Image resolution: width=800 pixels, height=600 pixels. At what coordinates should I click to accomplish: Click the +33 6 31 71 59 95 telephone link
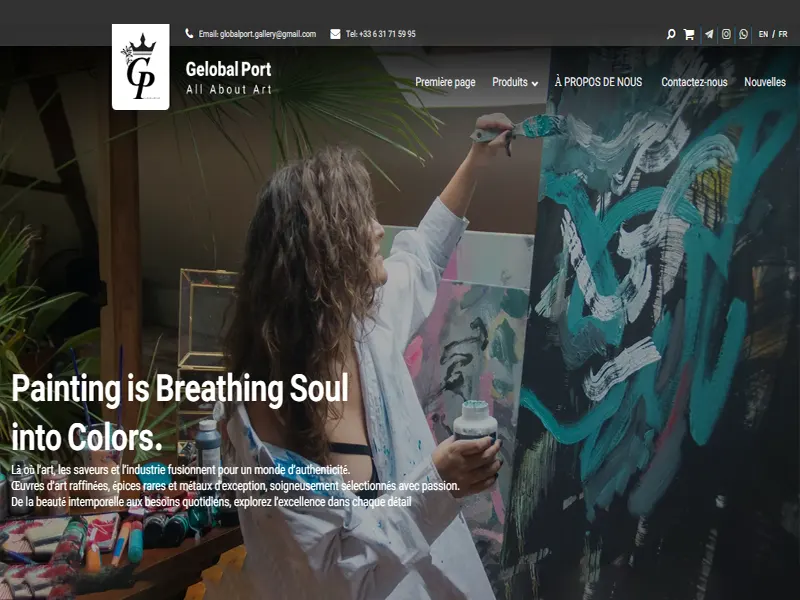tap(387, 34)
